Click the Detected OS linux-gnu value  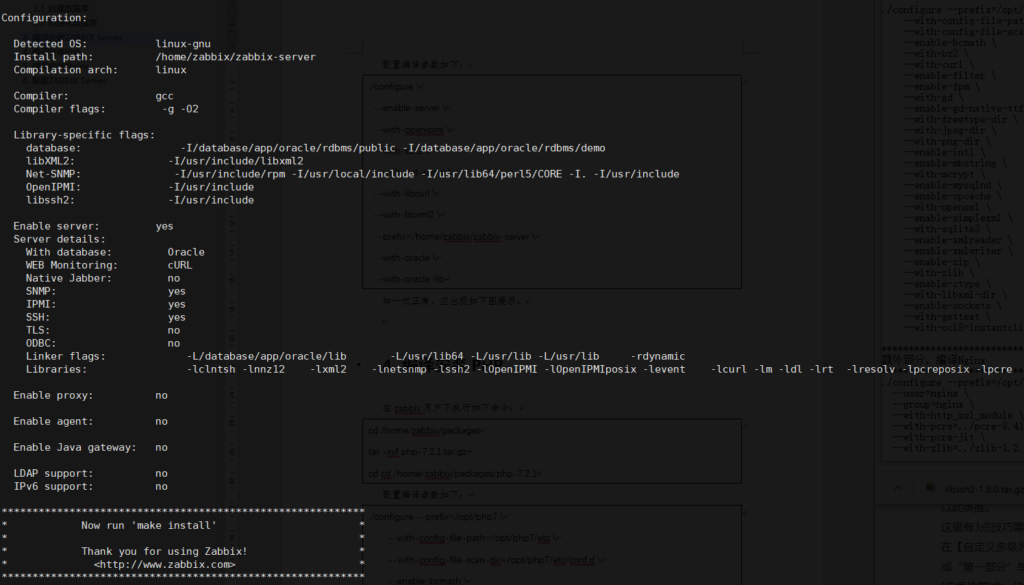(x=184, y=44)
